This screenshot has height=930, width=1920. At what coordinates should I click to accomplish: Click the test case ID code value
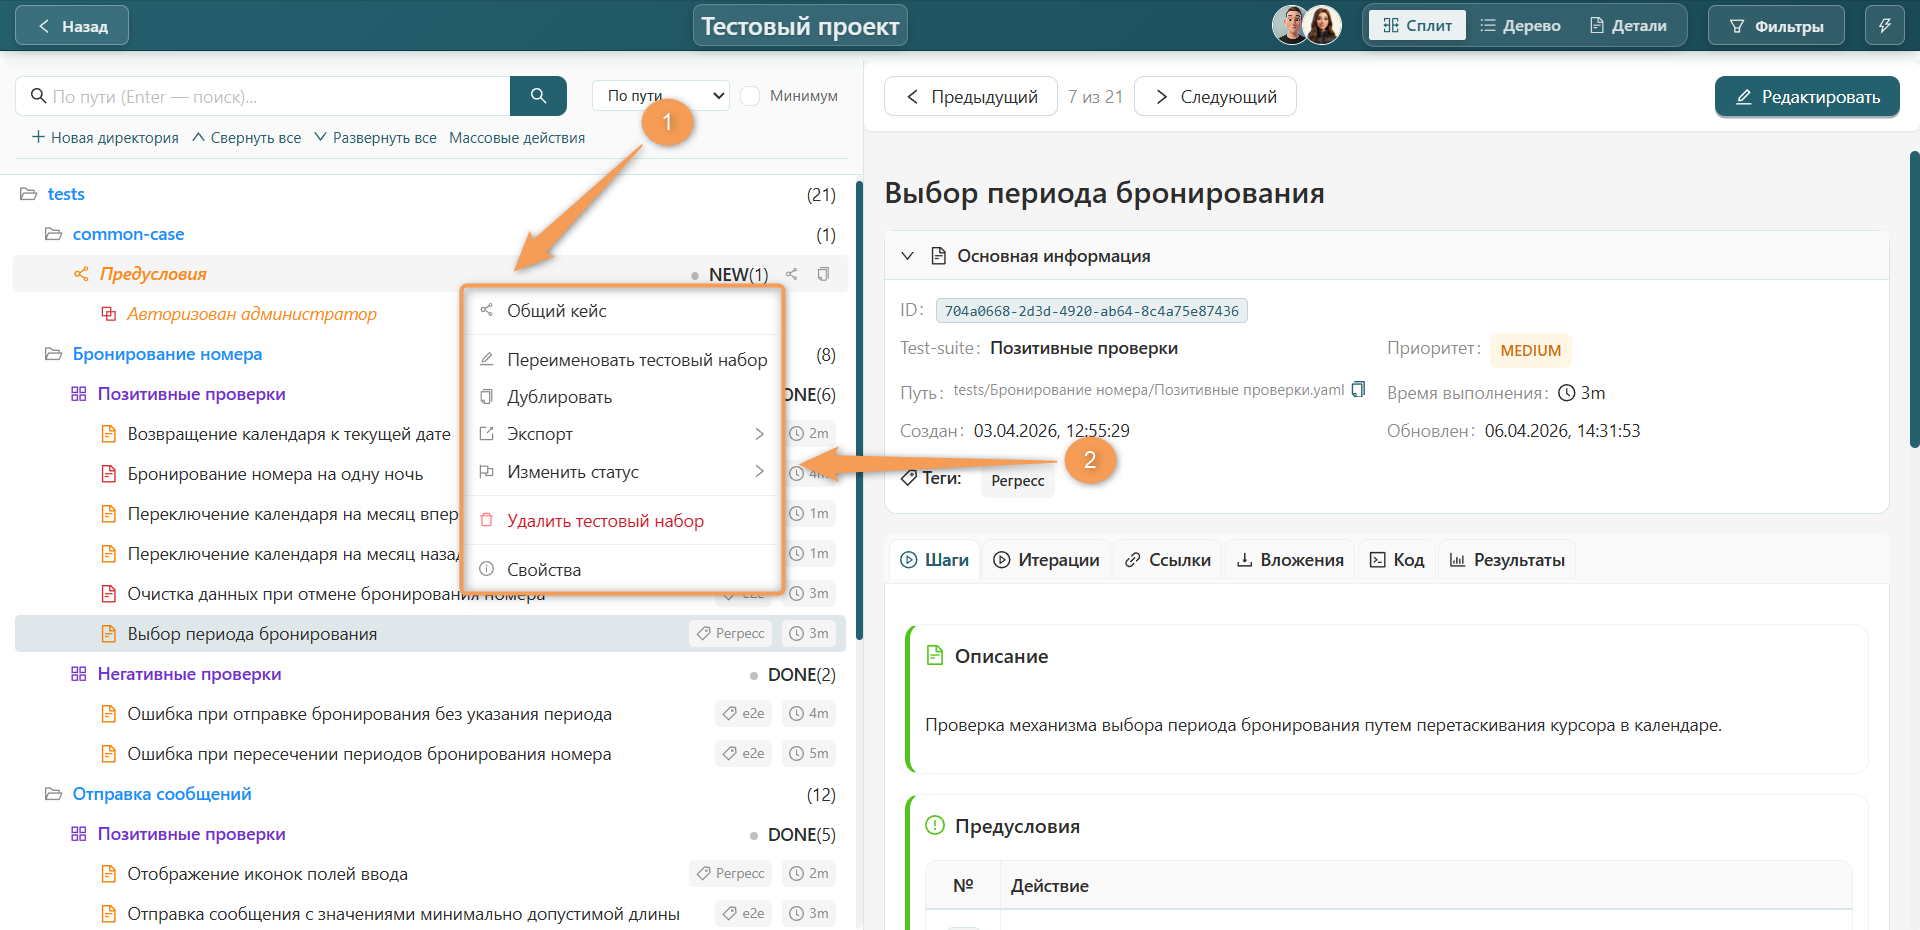pos(1091,311)
